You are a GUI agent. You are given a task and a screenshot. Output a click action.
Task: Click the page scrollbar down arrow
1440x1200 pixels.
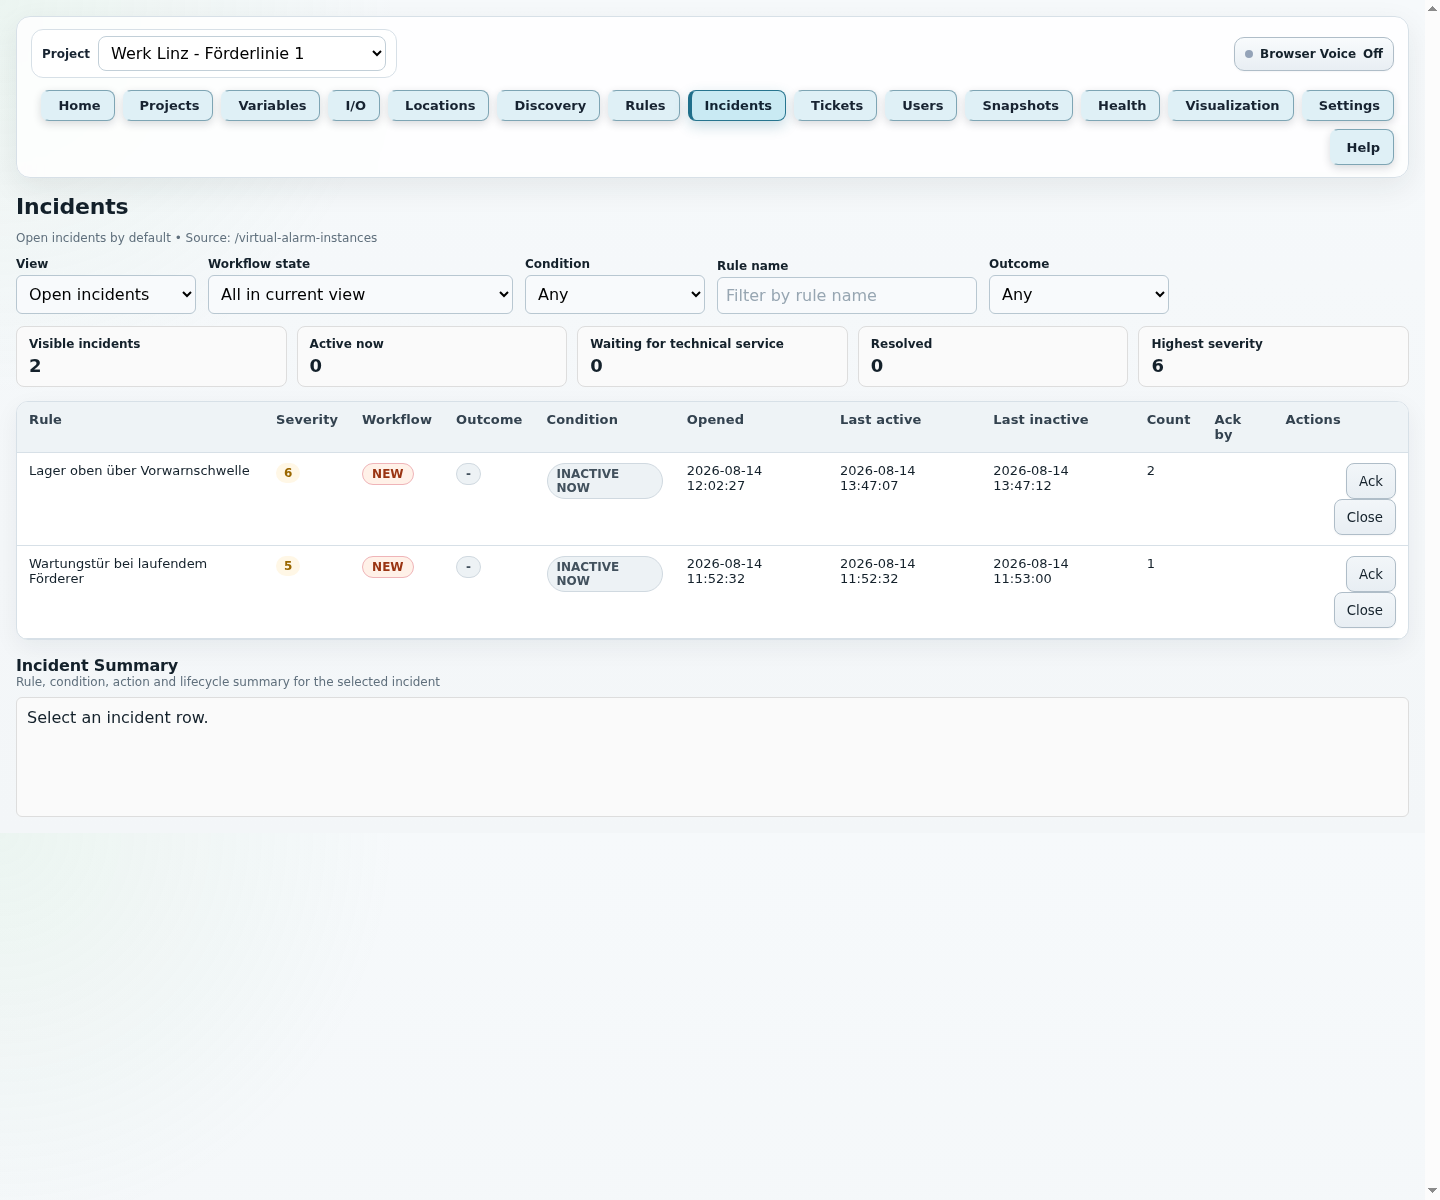(1432, 1192)
